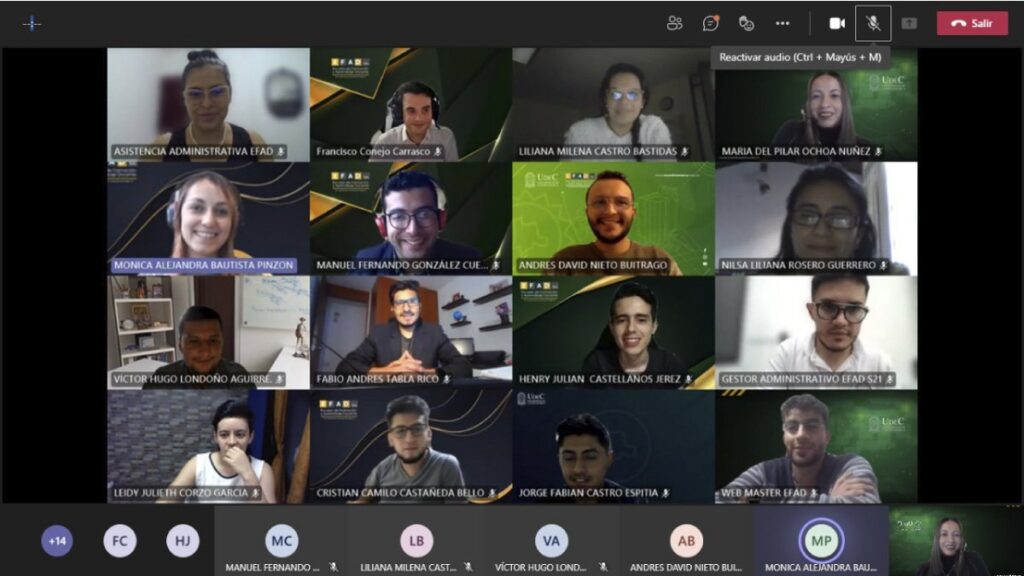
Task: Click the +14 more participants badge
Action: click(57, 541)
